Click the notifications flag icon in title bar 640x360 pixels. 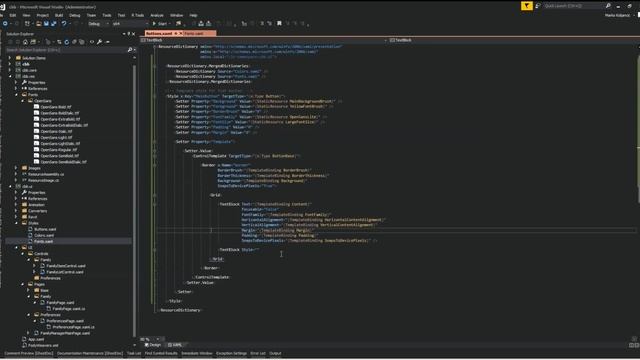click(x=527, y=6)
